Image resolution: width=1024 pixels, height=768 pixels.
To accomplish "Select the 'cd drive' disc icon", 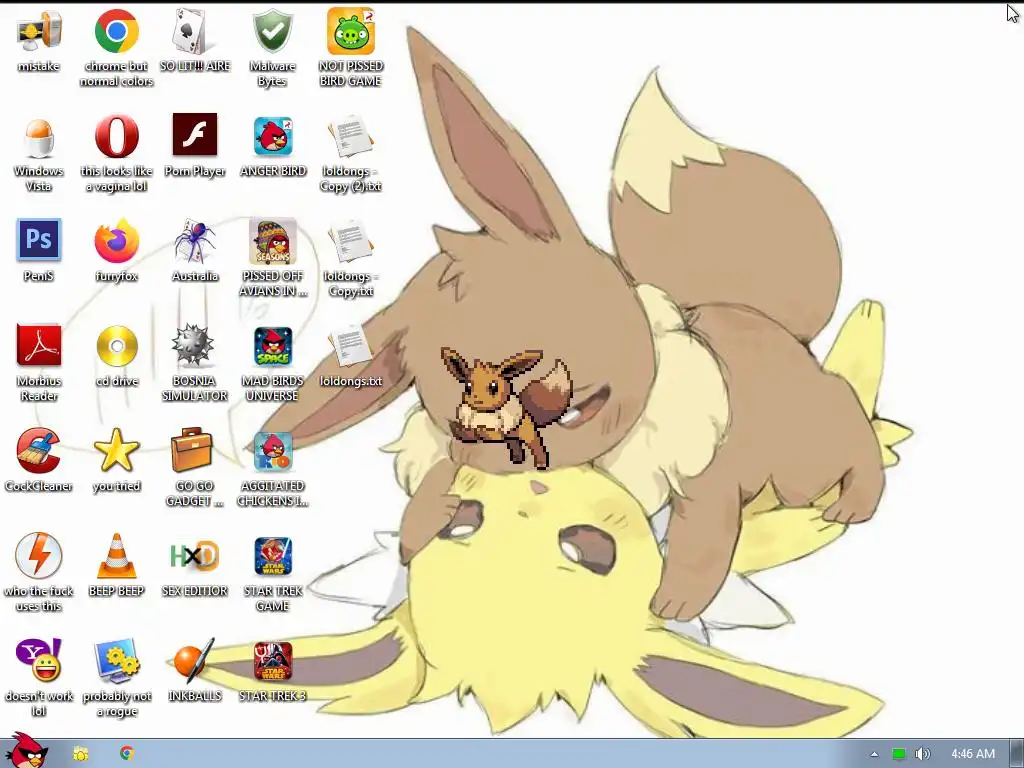I will 117,346.
